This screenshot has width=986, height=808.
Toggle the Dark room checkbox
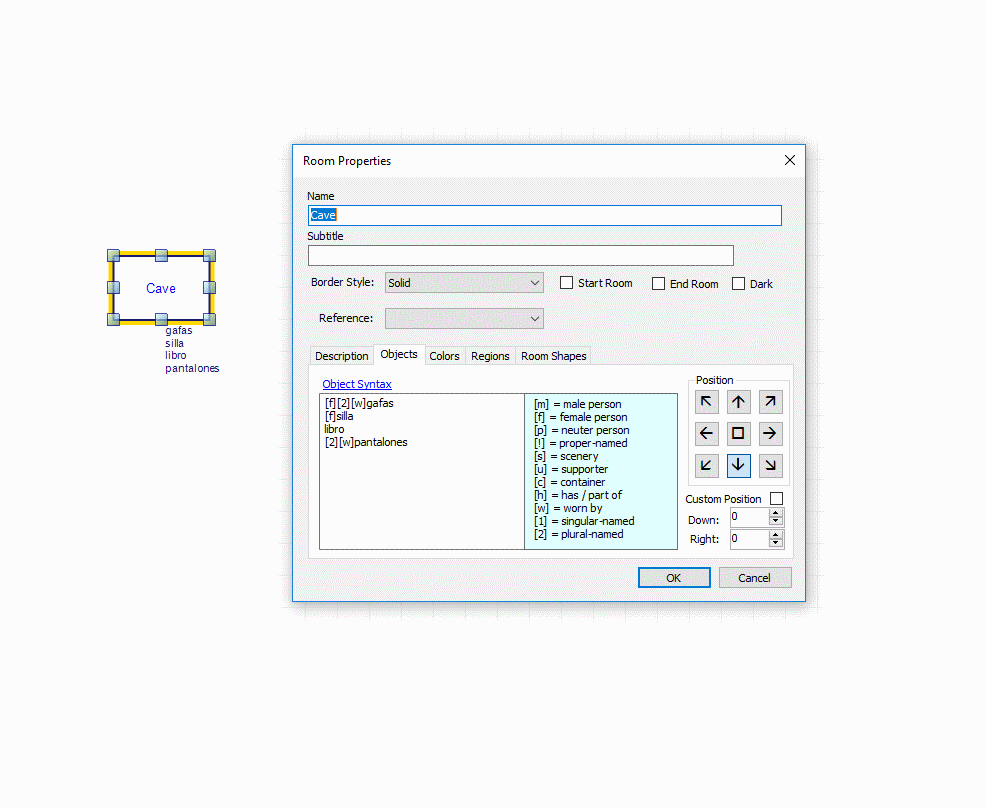tap(739, 284)
